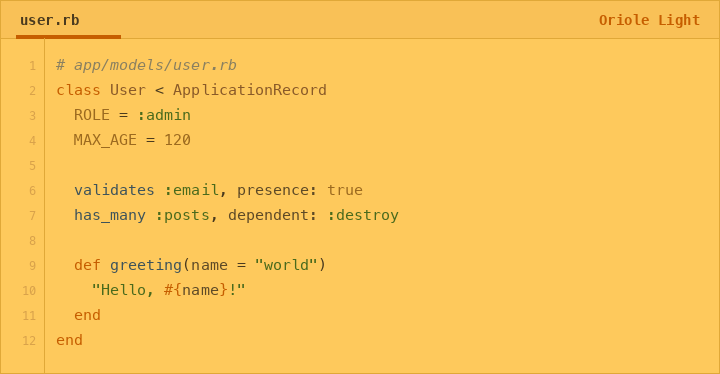The image size is (720, 374).
Task: Click the :admin symbol
Action: coord(164,115)
